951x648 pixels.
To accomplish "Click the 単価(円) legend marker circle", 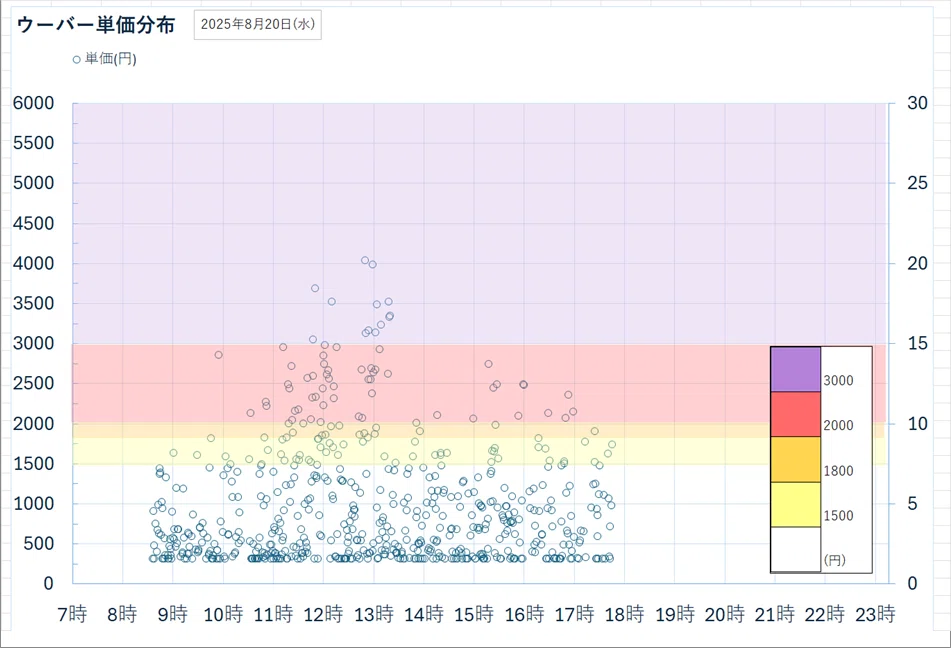I will click(x=76, y=59).
